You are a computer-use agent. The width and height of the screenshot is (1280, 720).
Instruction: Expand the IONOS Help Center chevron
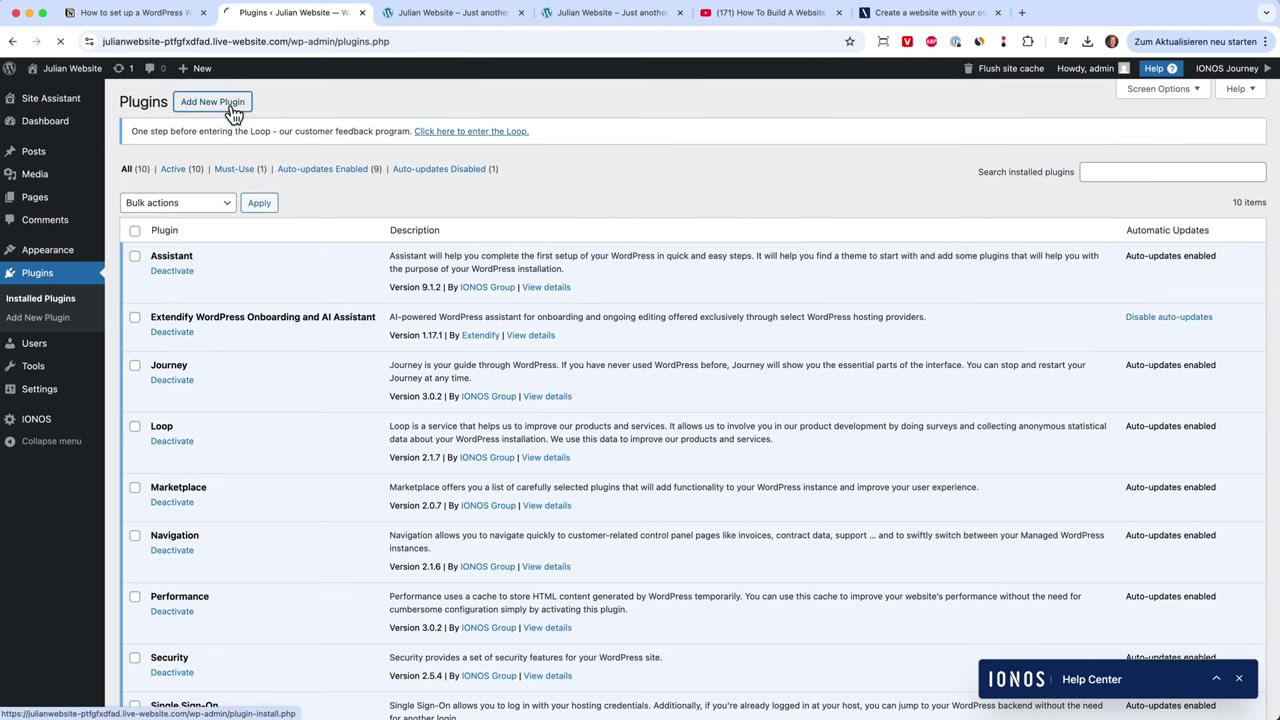click(x=1216, y=679)
